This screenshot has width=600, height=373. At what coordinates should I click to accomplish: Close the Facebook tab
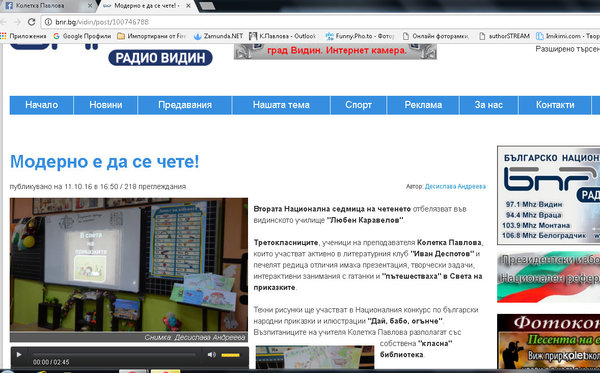[90, 6]
